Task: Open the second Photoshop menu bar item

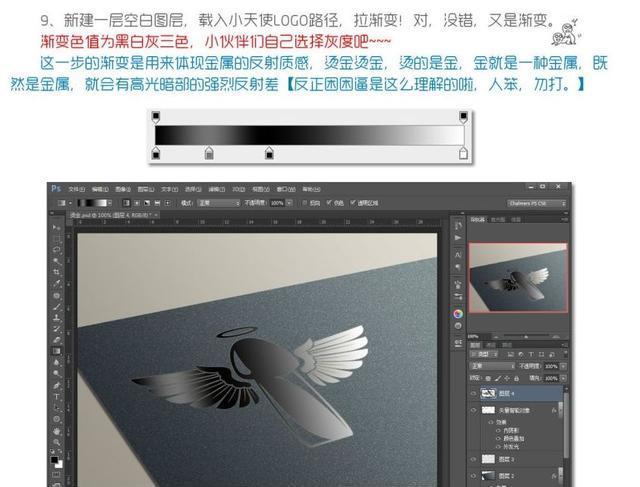Action: point(100,189)
